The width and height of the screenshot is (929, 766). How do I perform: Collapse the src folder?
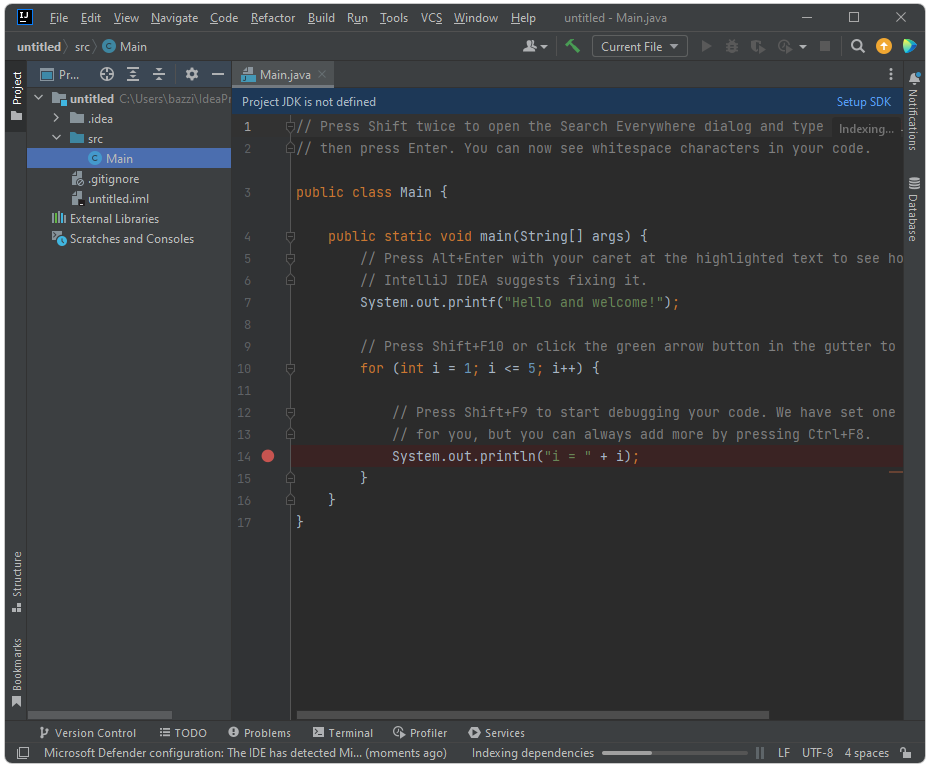(56, 138)
